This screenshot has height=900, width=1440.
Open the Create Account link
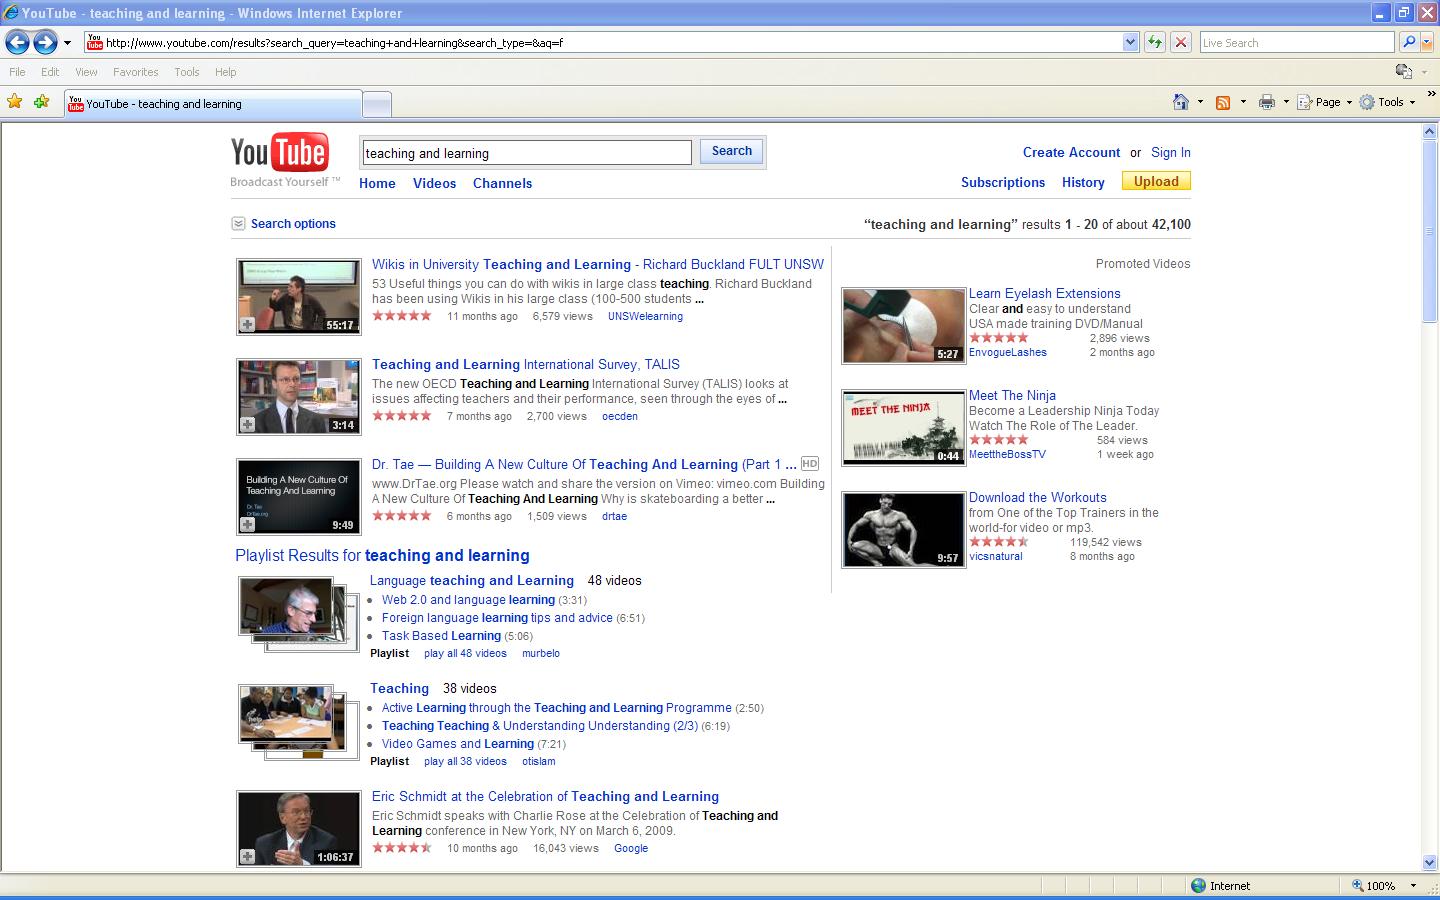click(x=1071, y=152)
